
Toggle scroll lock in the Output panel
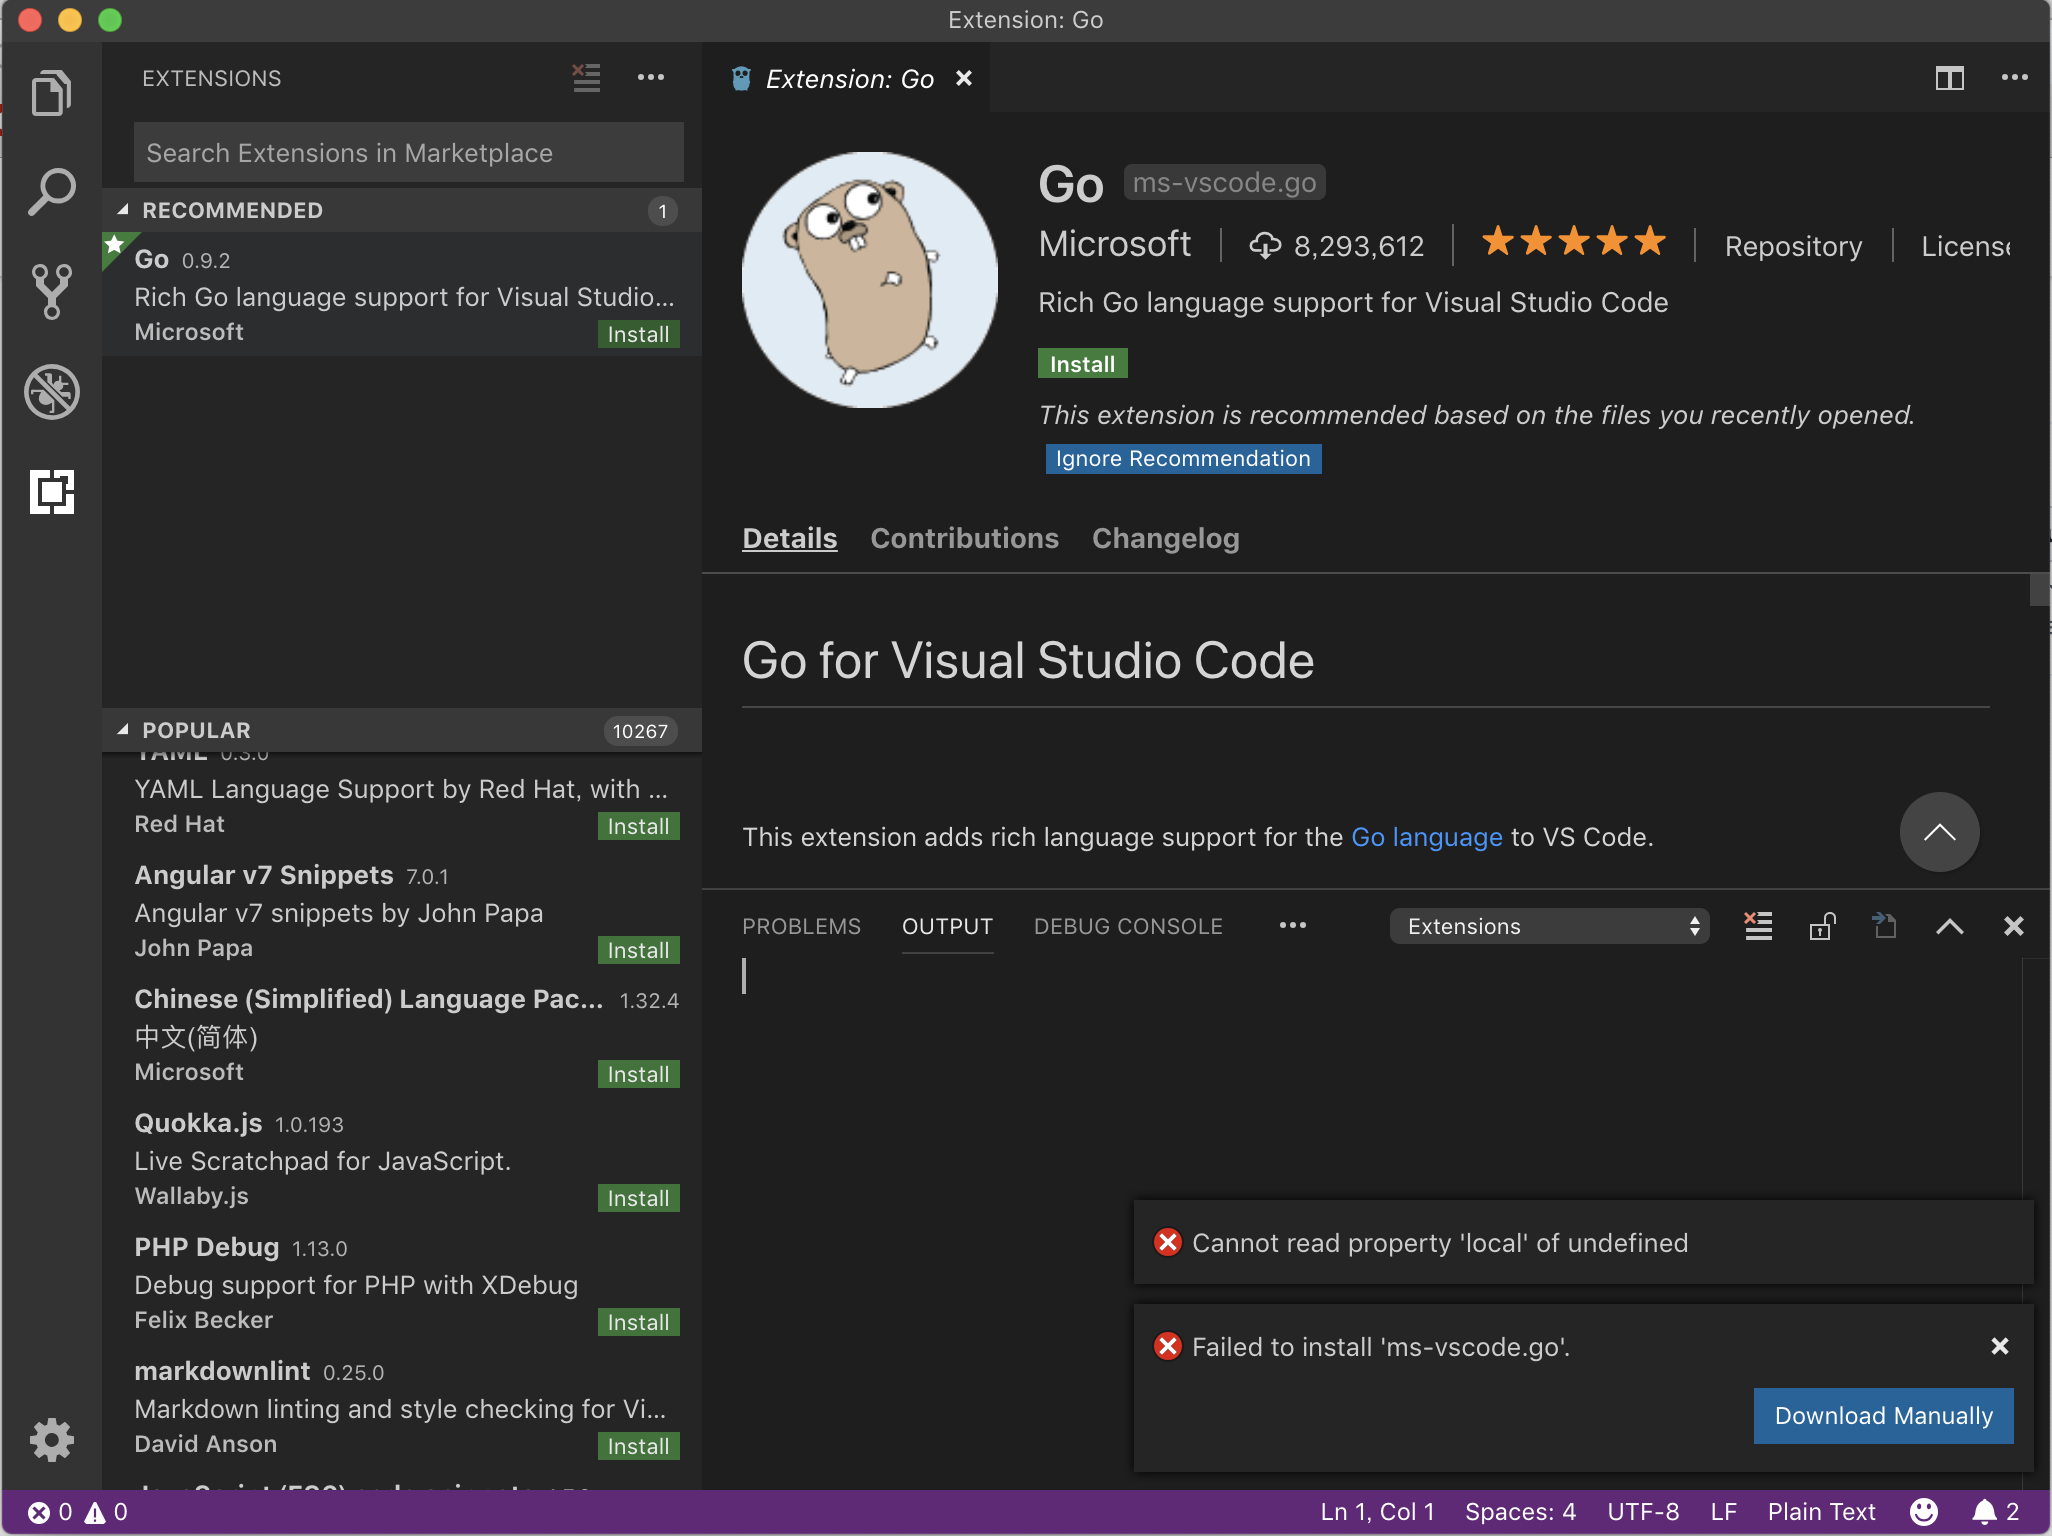pyautogui.click(x=1822, y=926)
